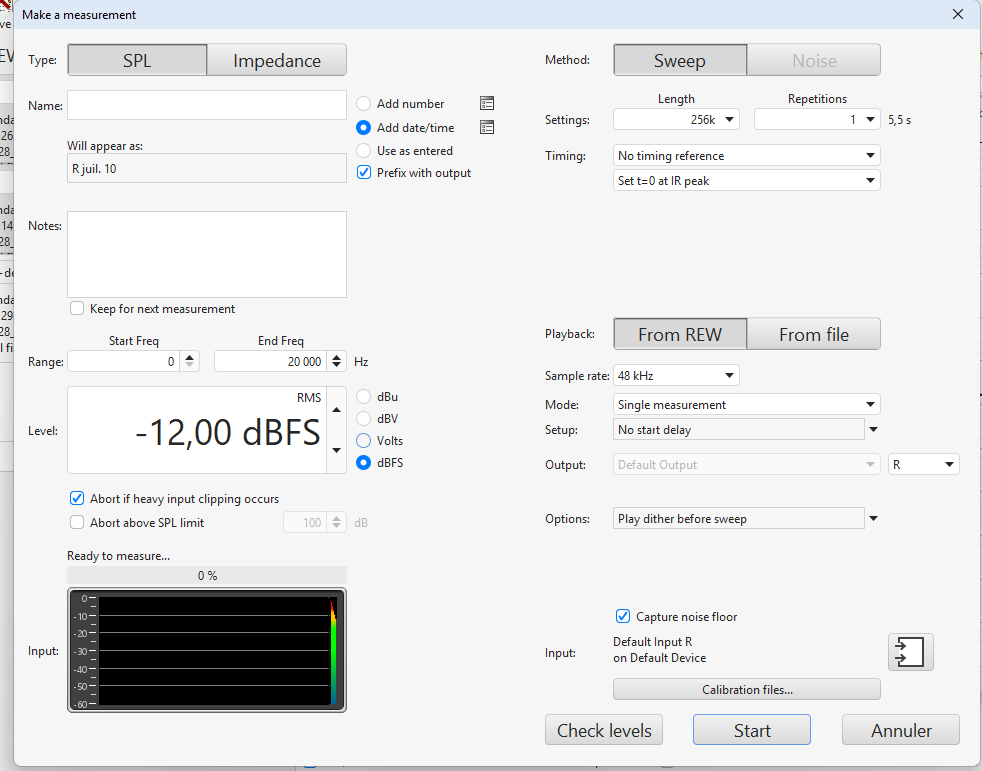The width and height of the screenshot is (982, 771).
Task: Click the Will appear as field
Action: pyautogui.click(x=207, y=168)
